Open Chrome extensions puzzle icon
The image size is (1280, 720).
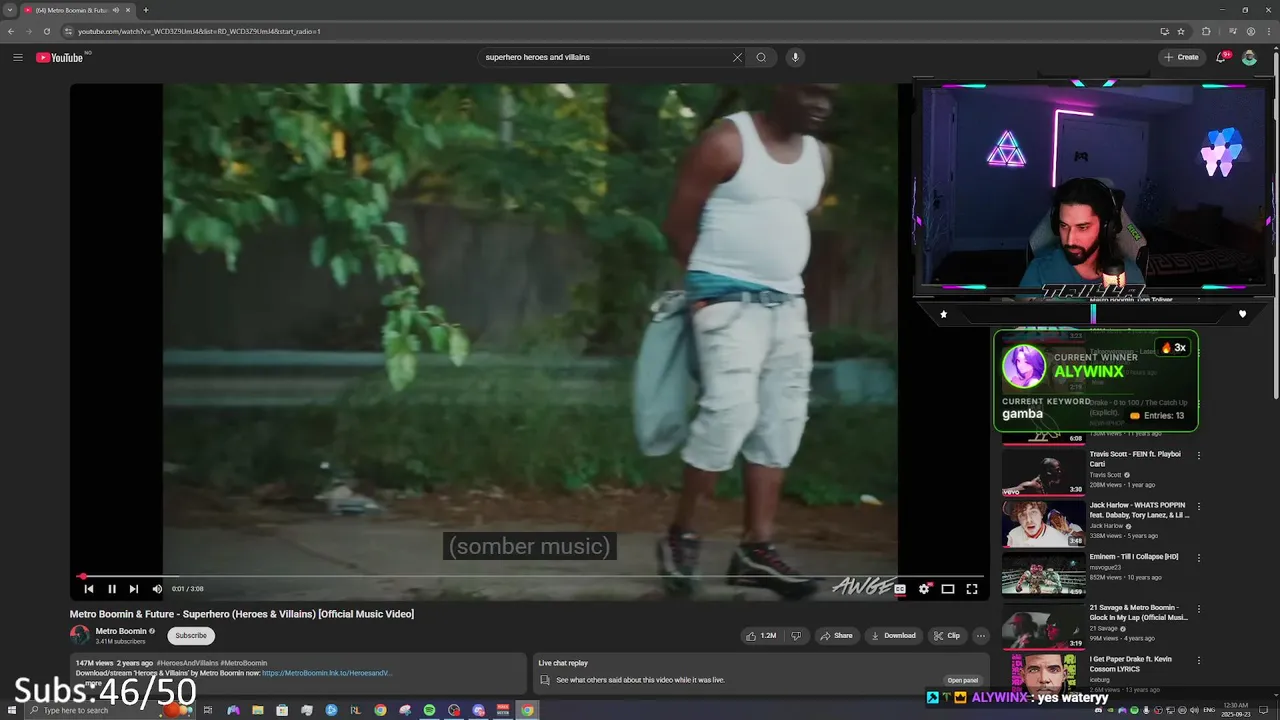(1206, 31)
